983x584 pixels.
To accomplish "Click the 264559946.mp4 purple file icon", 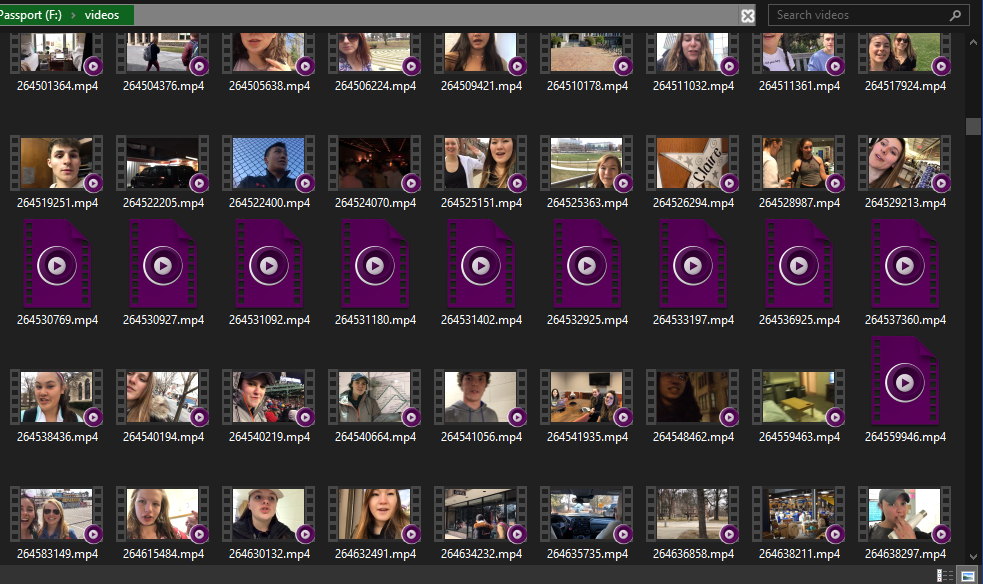I will [905, 381].
